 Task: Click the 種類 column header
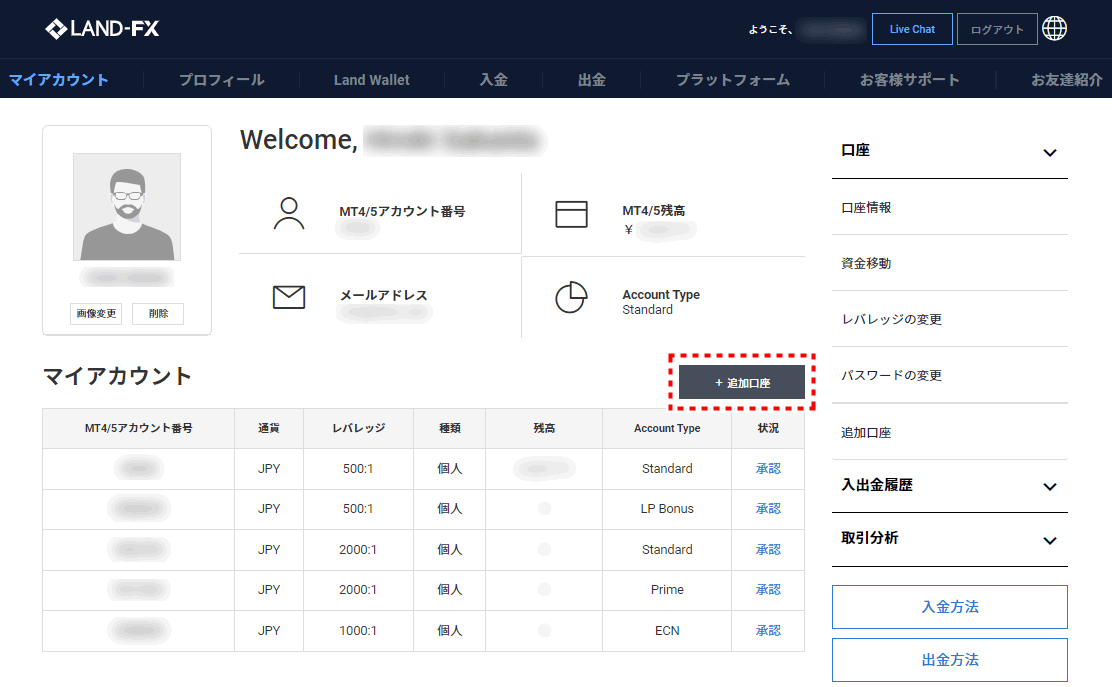pos(450,428)
